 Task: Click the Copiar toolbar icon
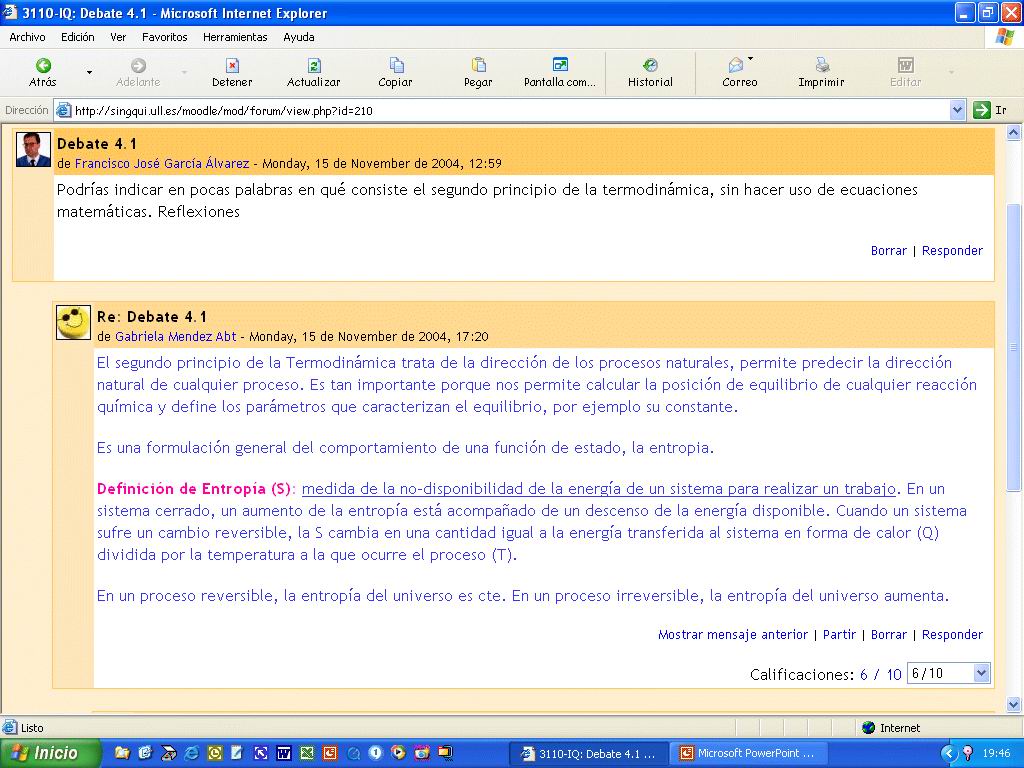pyautogui.click(x=396, y=66)
